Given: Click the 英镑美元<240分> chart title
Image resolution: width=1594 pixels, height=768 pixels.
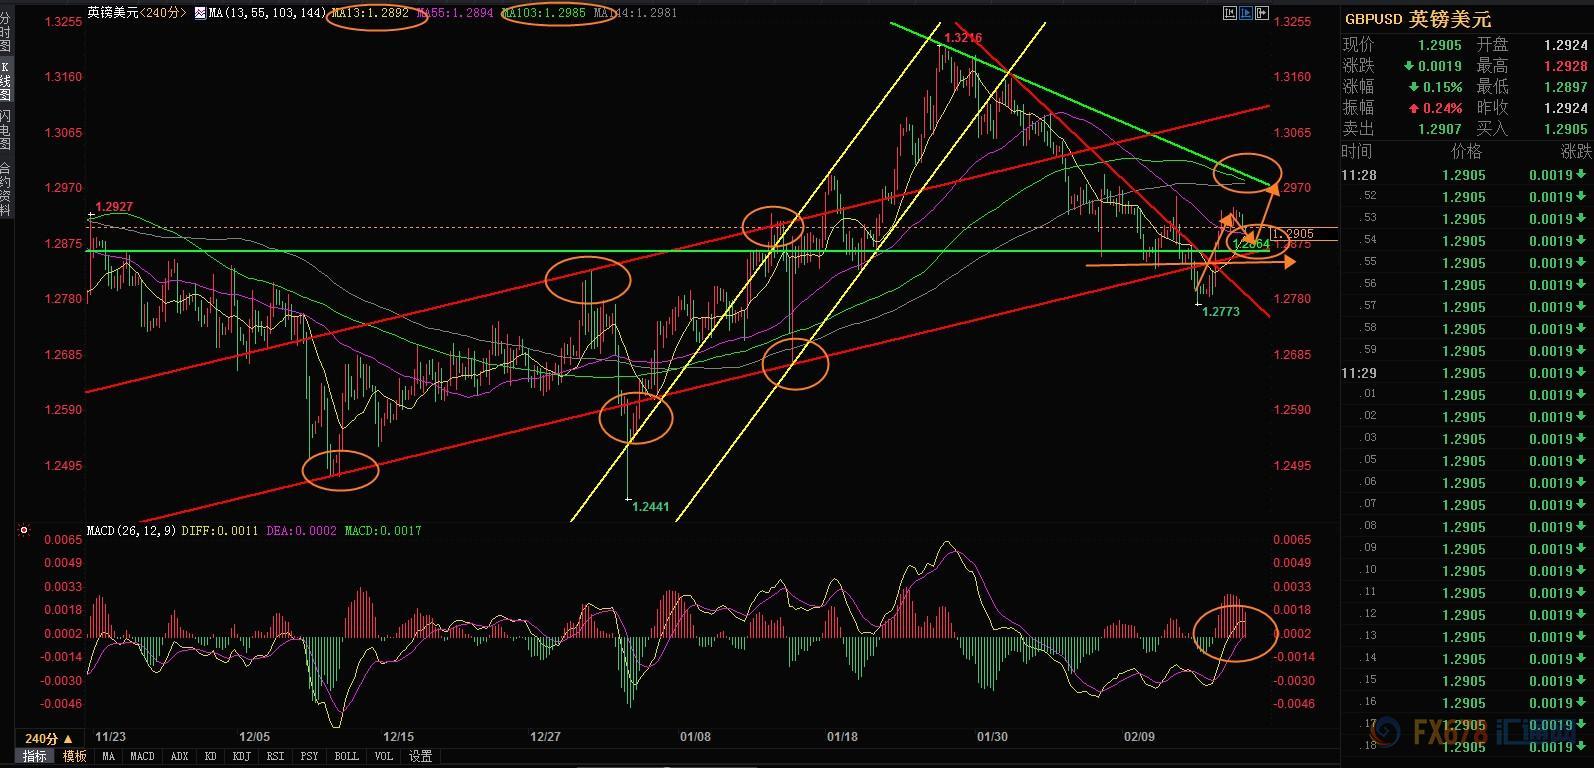Looking at the screenshot, I should tap(137, 14).
